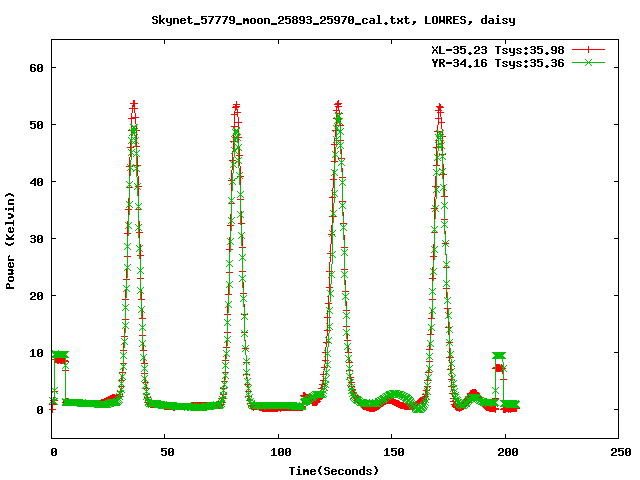Click the third peak top near 125 seconds

338,104
